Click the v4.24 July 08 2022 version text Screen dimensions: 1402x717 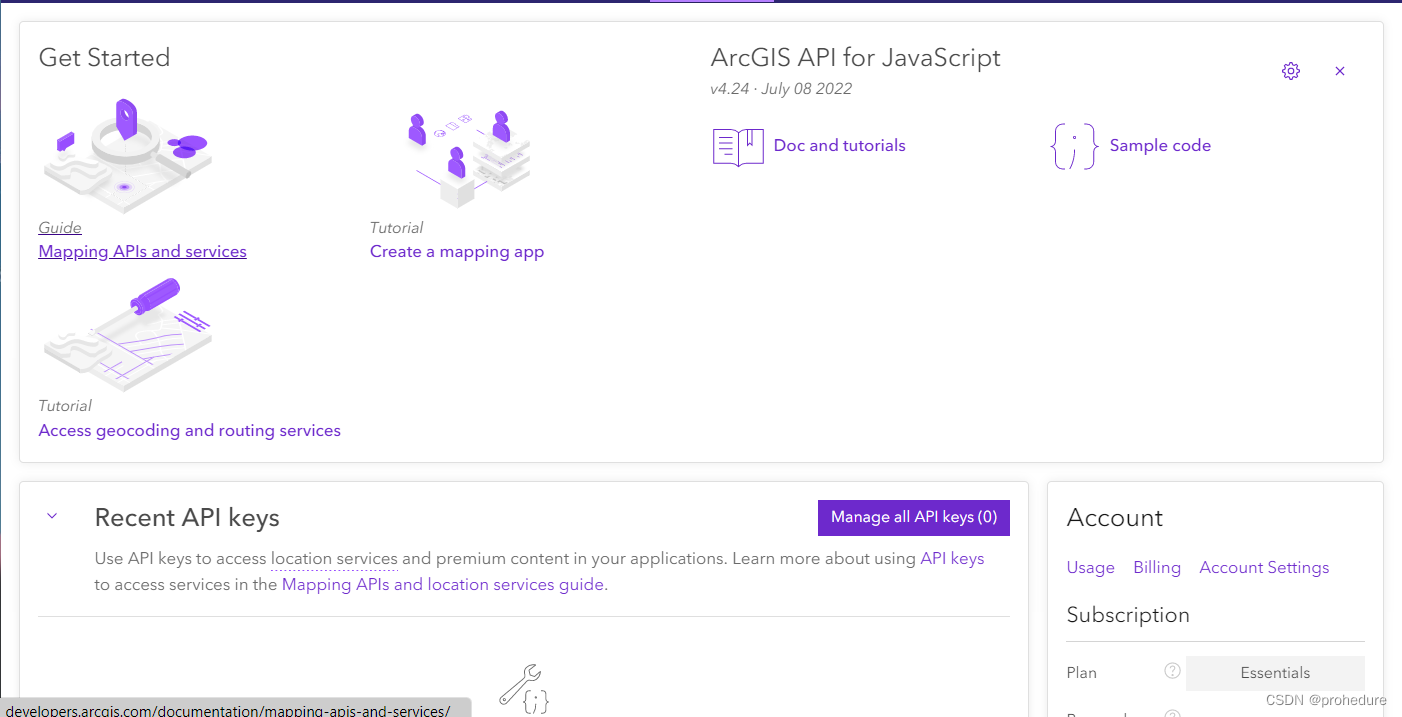pyautogui.click(x=781, y=88)
